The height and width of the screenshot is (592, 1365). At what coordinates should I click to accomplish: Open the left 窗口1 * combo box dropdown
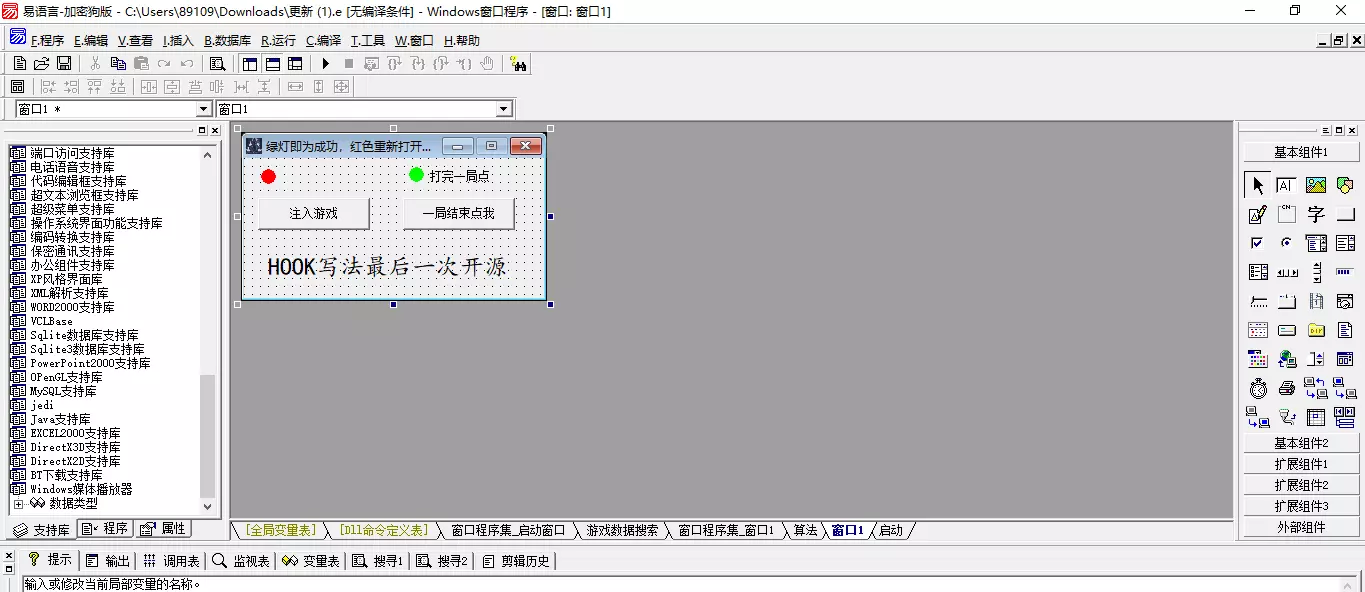tap(204, 109)
